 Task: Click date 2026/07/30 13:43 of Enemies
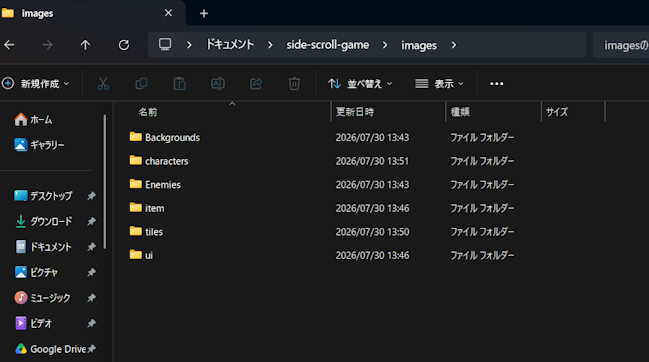click(x=372, y=185)
